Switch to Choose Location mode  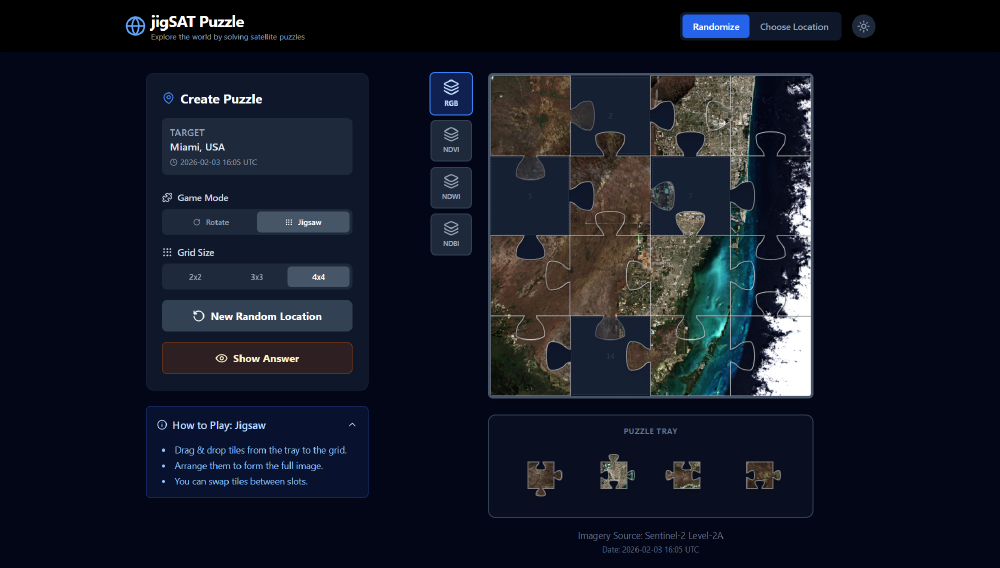coord(794,27)
